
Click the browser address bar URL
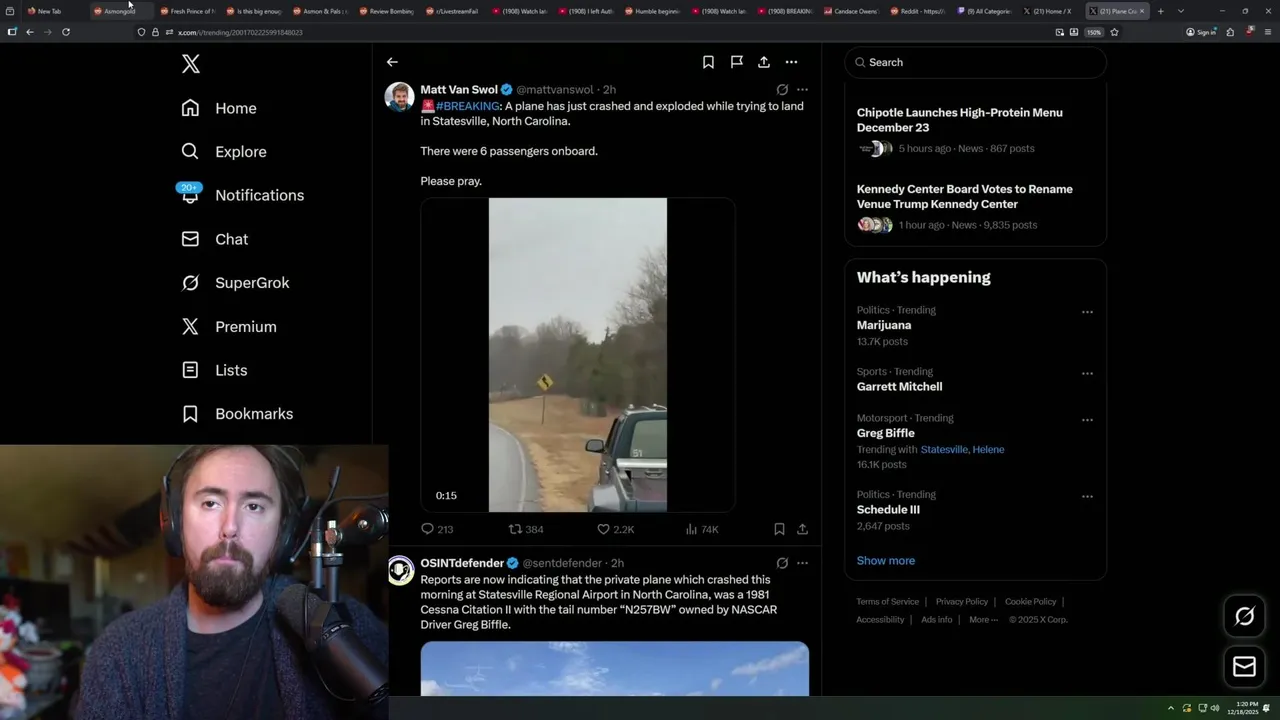[240, 32]
